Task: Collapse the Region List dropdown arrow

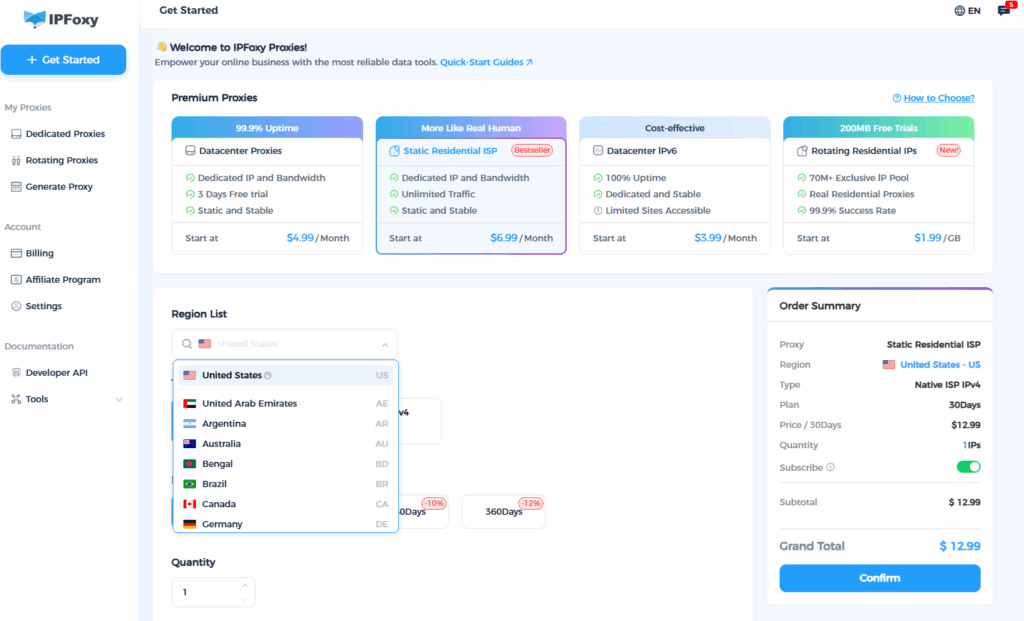Action: pos(385,344)
